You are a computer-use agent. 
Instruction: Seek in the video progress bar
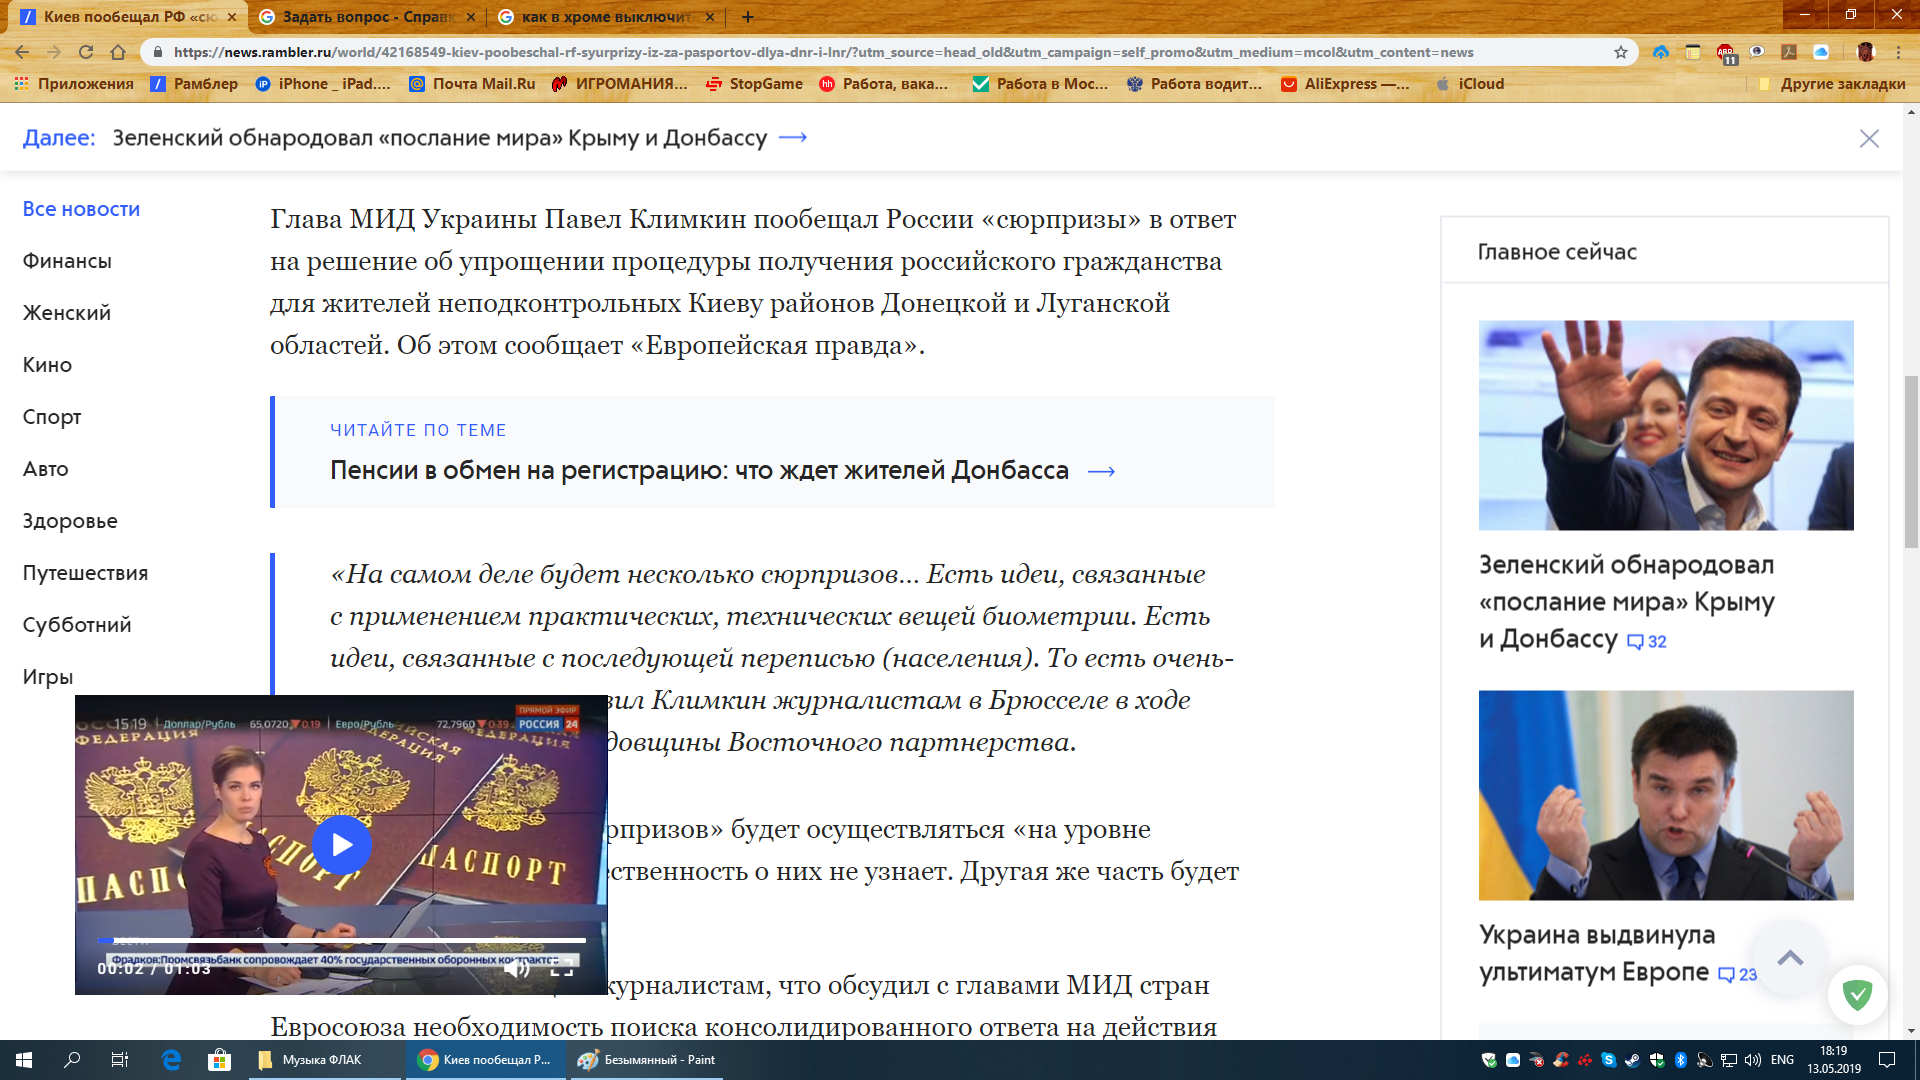pos(341,940)
